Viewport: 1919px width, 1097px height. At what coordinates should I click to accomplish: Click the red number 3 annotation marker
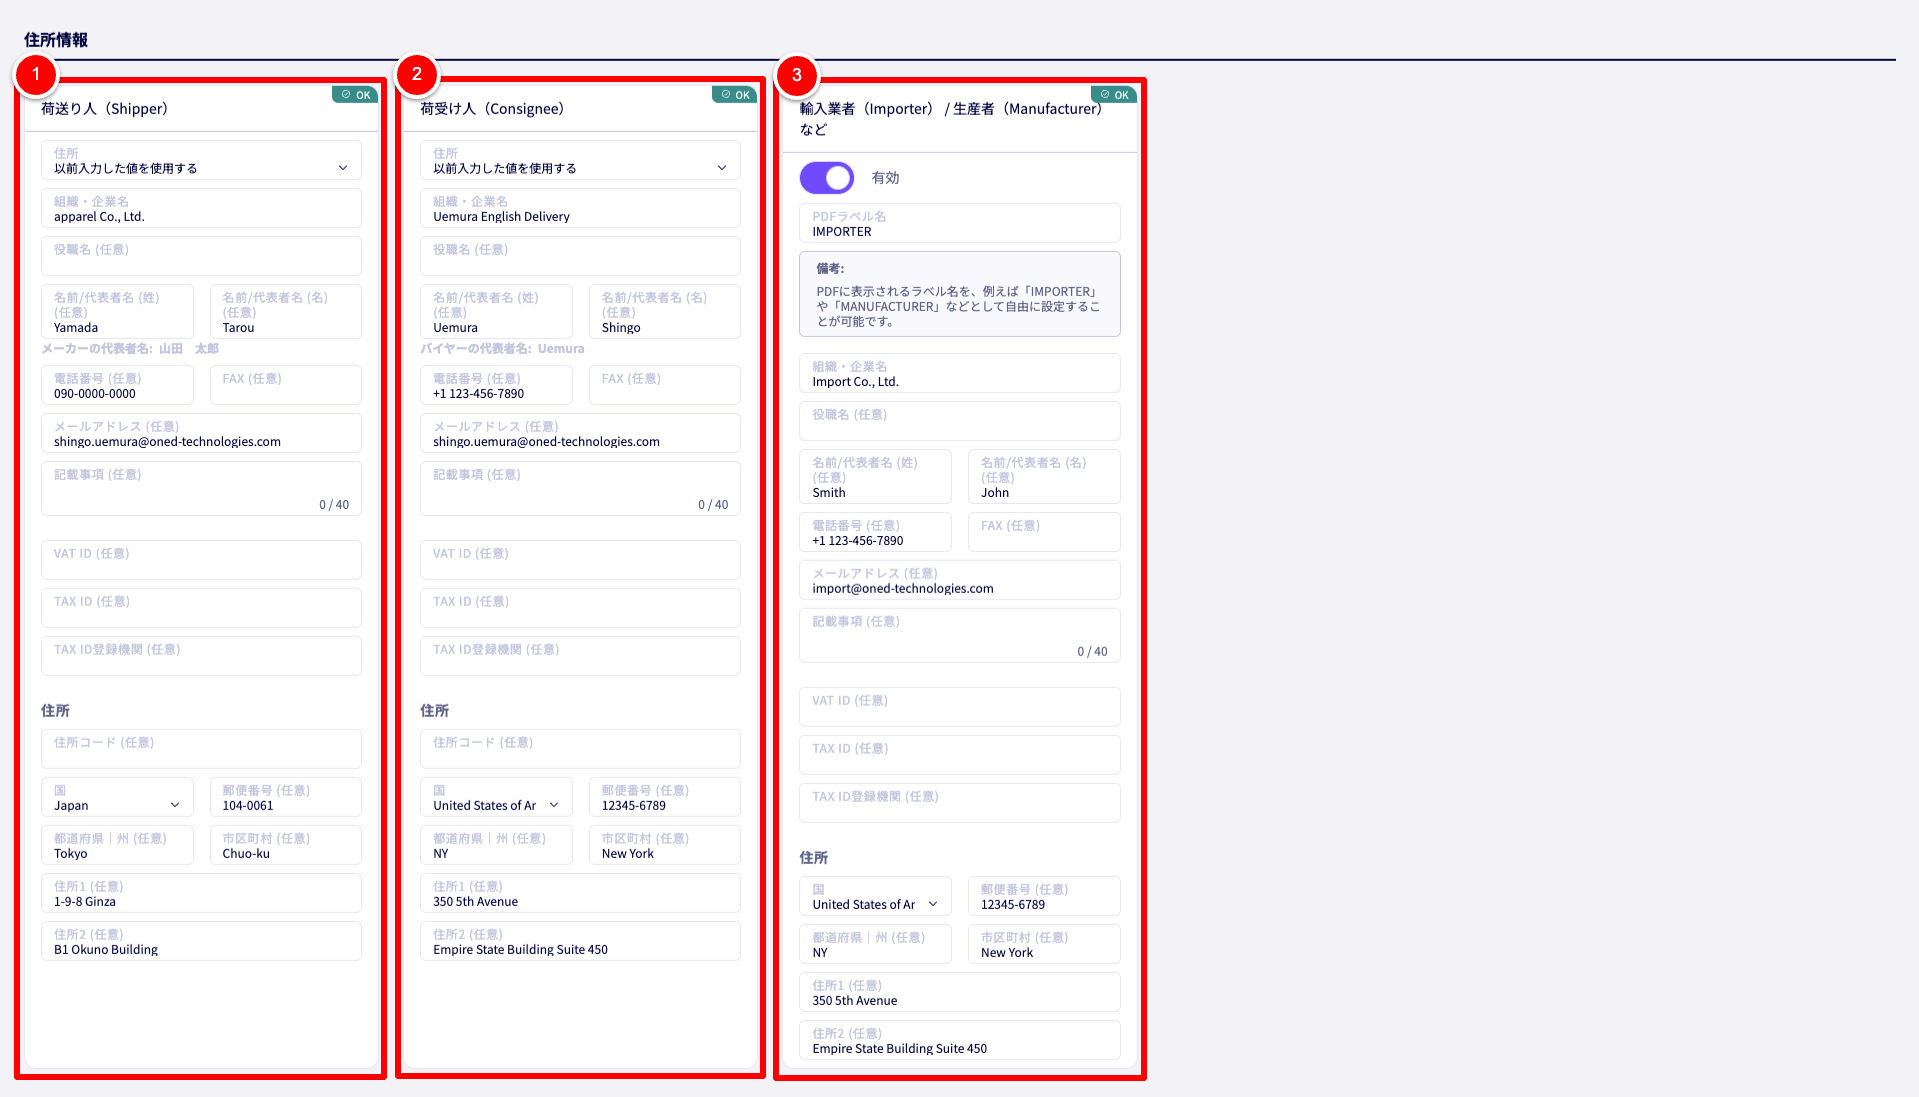(x=796, y=74)
